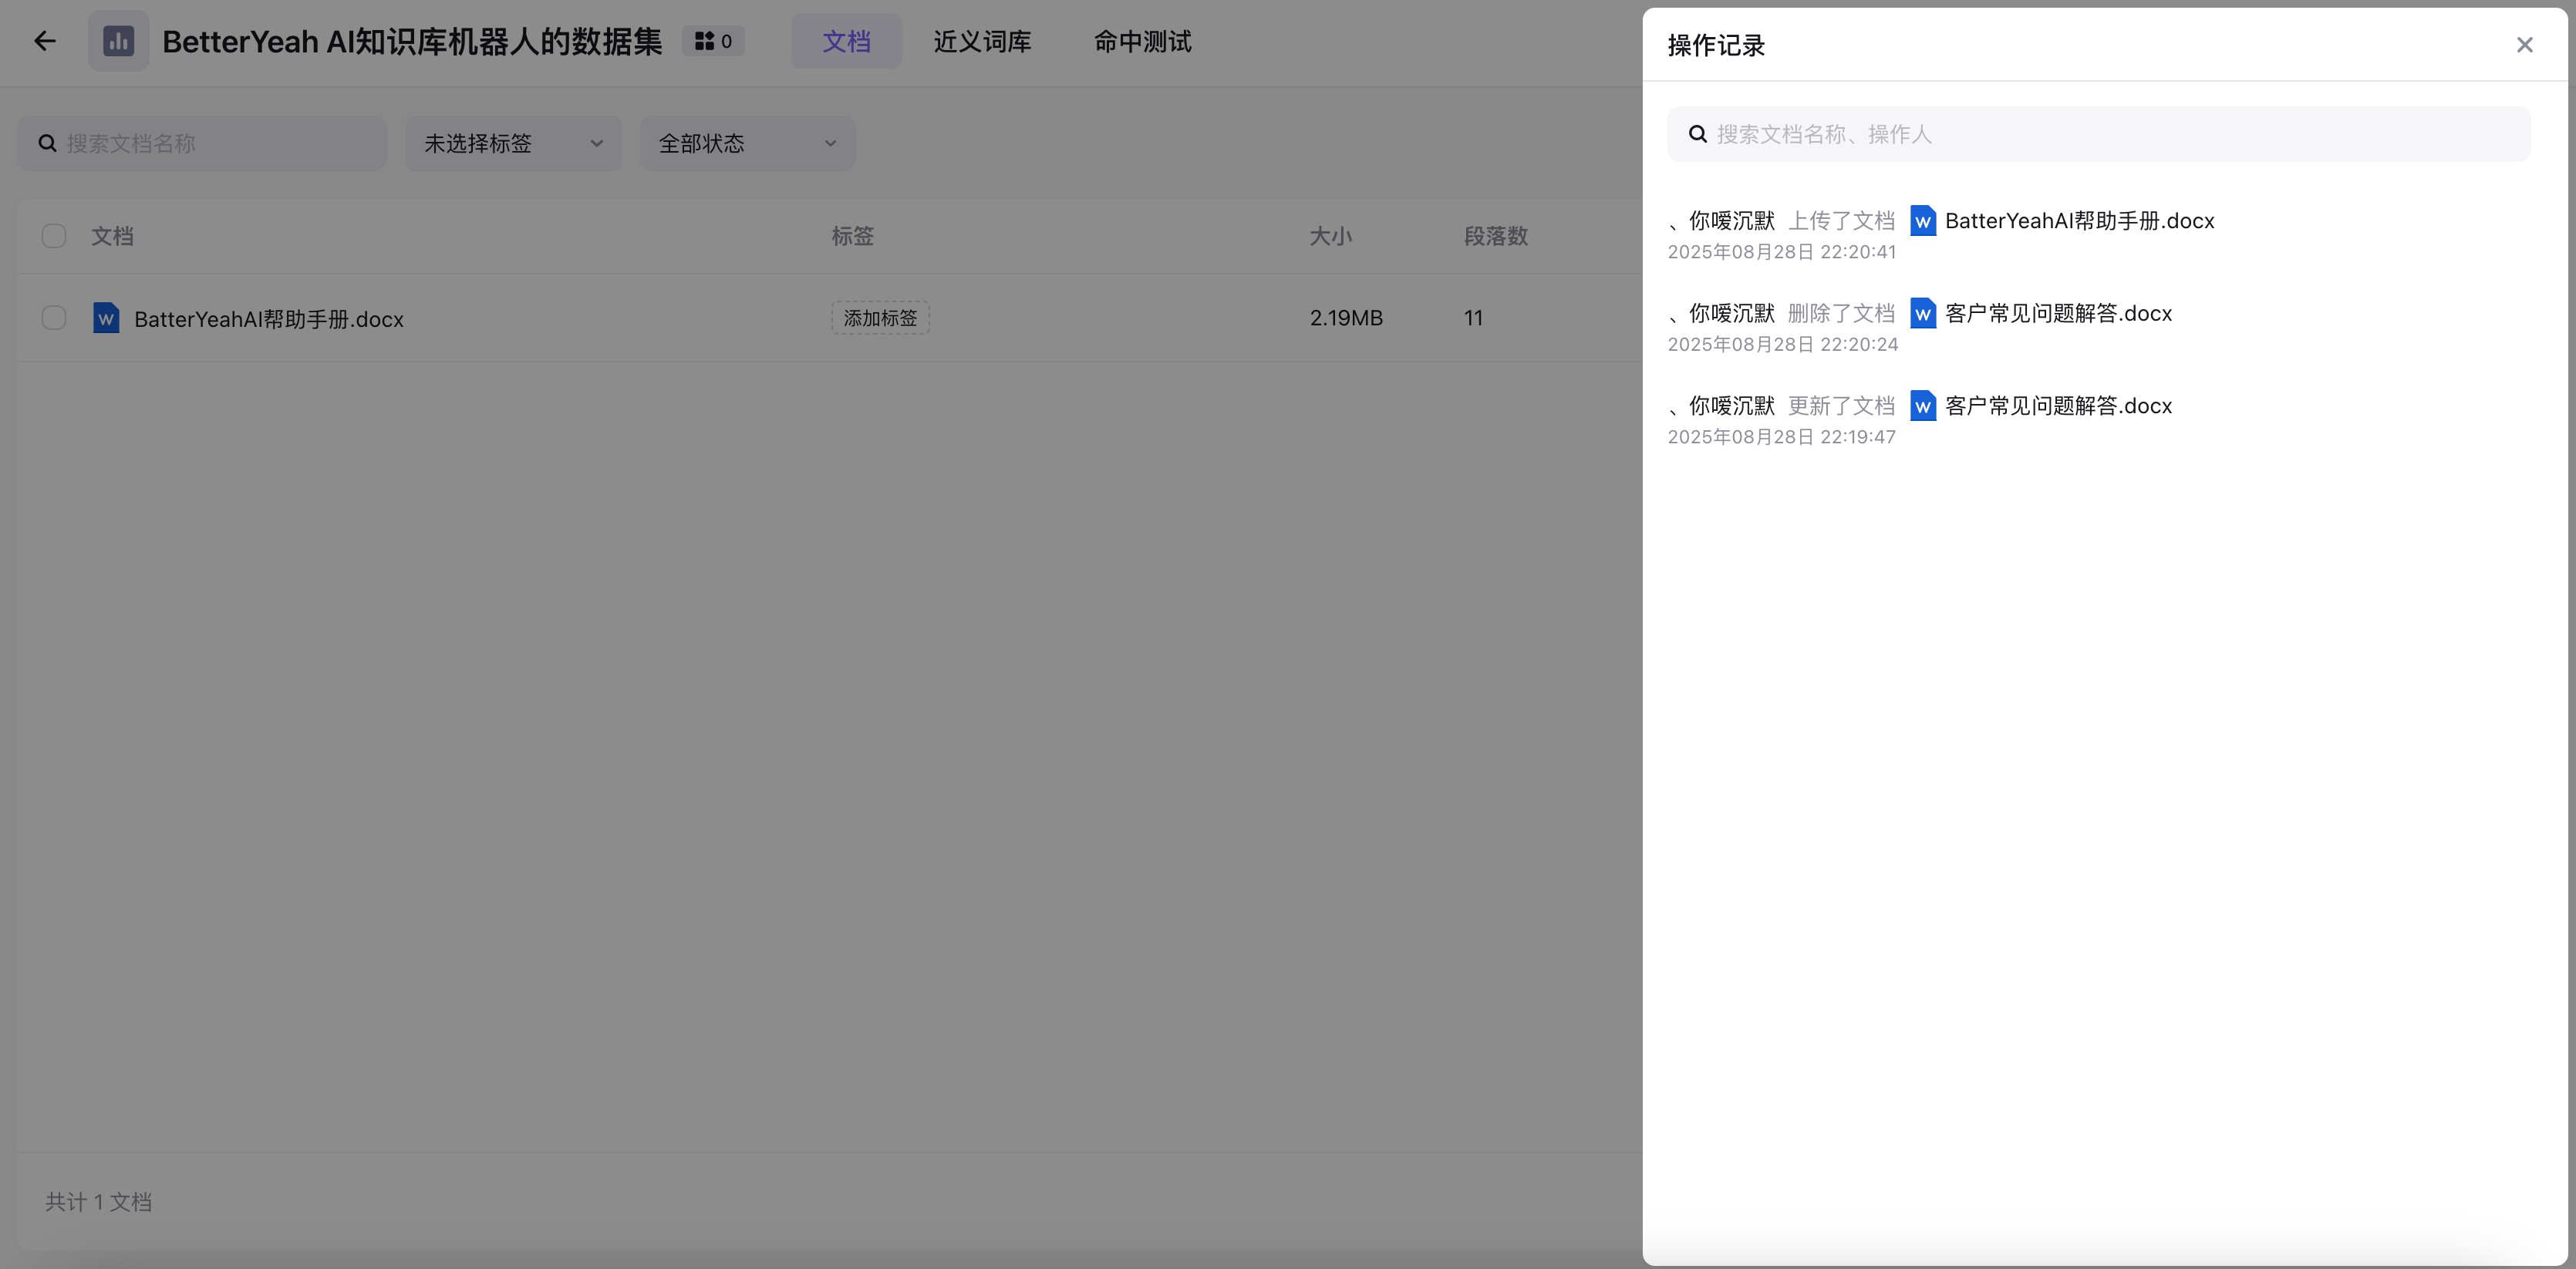Click Word icon in the 更新了文档 record
Screen dimensions: 2576x1269
(1922, 406)
